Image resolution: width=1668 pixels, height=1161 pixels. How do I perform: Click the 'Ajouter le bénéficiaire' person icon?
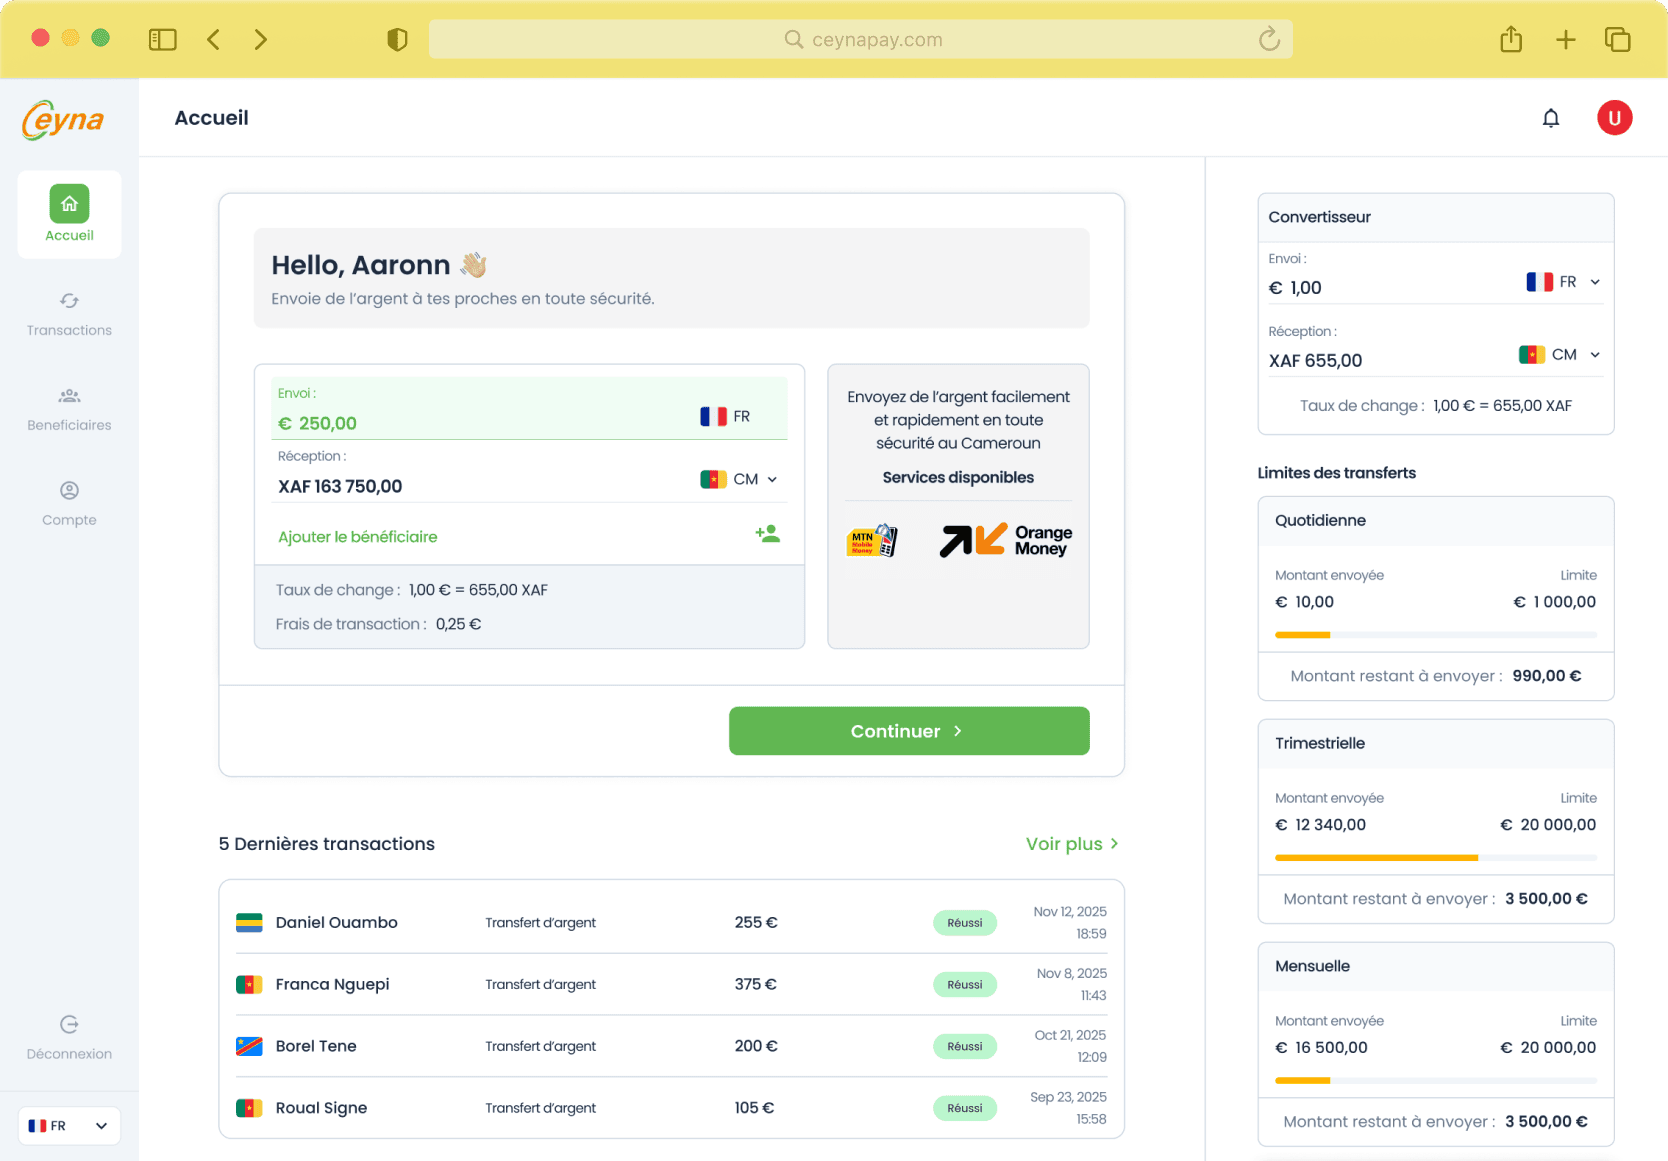coord(768,534)
